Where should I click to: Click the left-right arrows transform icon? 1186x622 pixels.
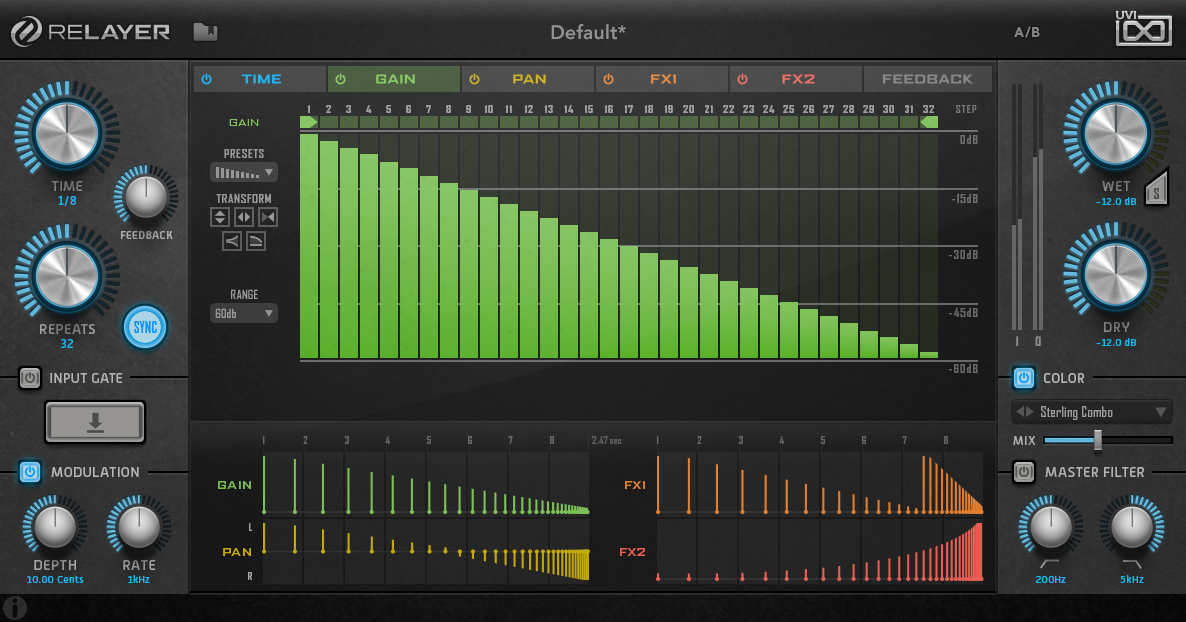coord(244,217)
